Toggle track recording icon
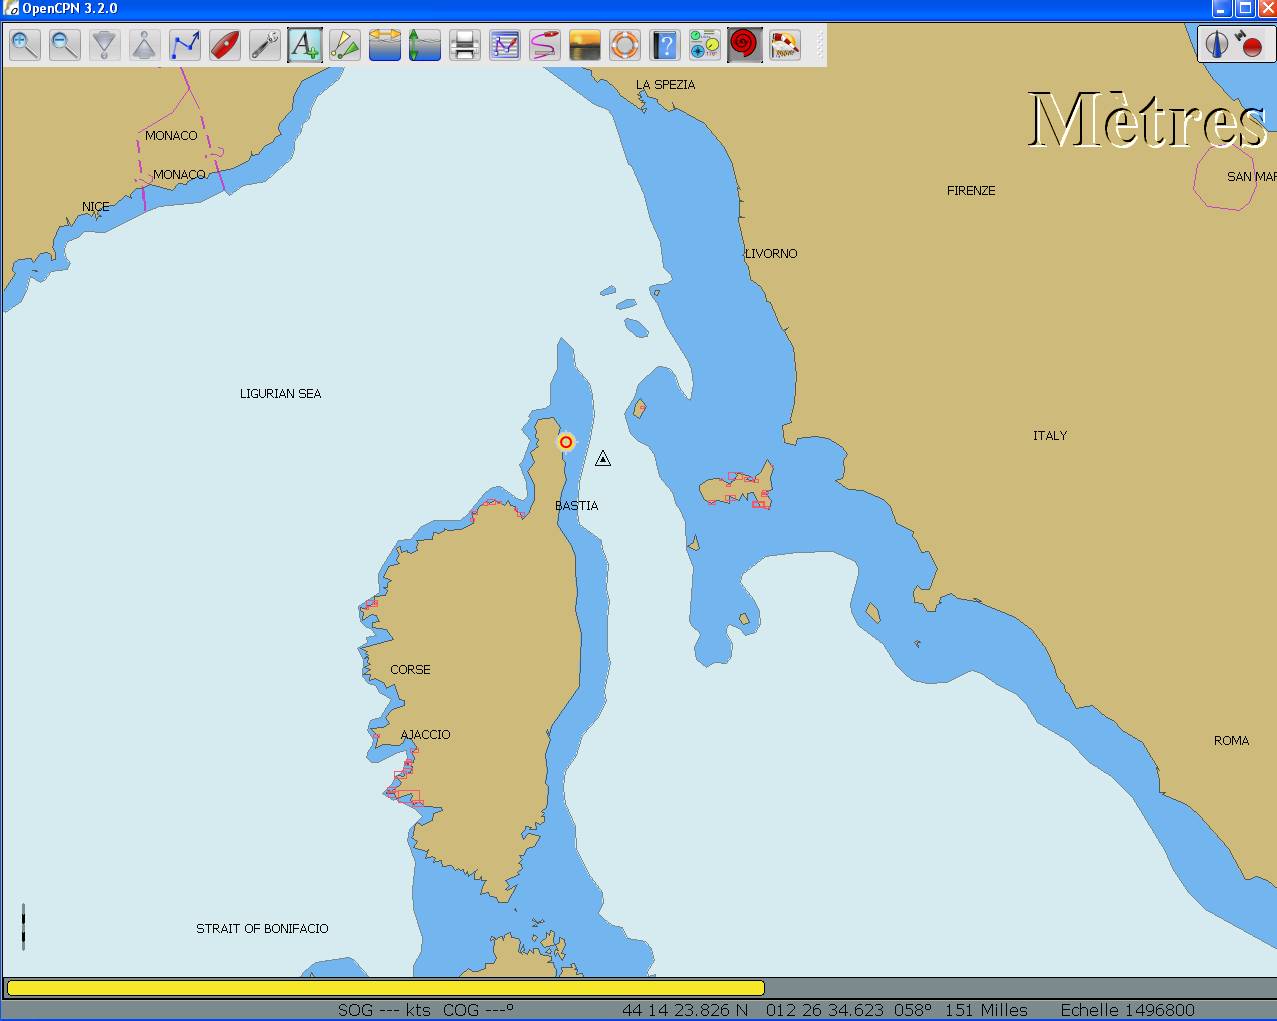1277x1021 pixels. [545, 45]
